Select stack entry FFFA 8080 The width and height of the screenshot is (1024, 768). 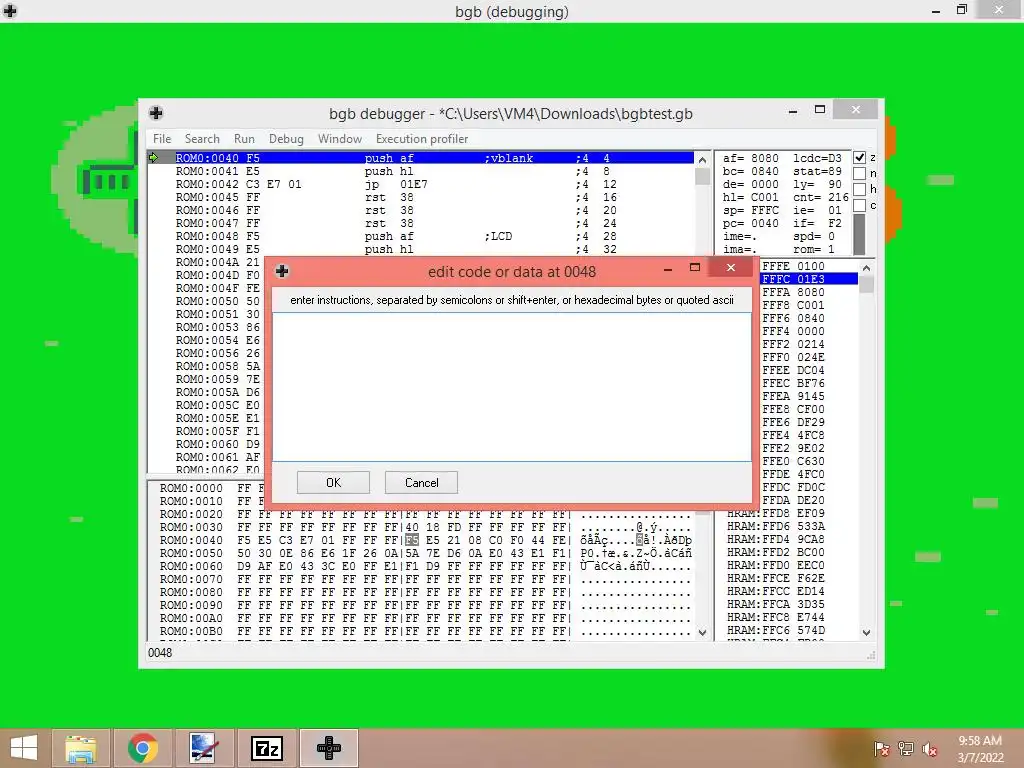pos(809,292)
